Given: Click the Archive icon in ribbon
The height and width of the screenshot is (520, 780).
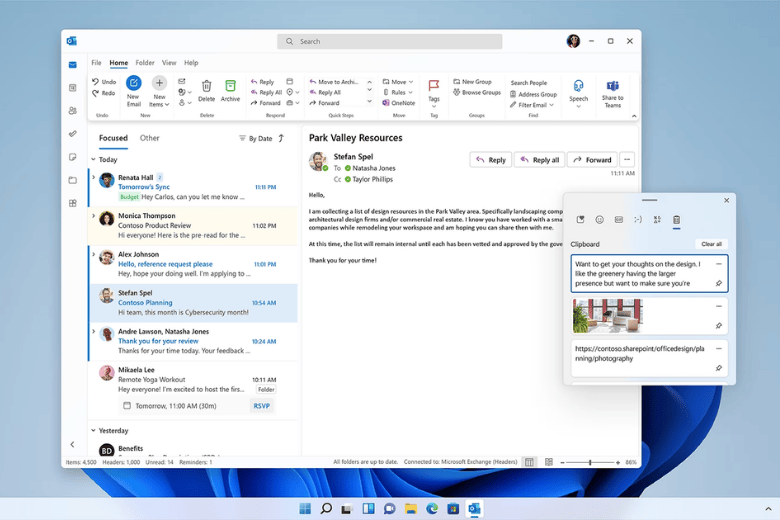Looking at the screenshot, I should pyautogui.click(x=230, y=91).
